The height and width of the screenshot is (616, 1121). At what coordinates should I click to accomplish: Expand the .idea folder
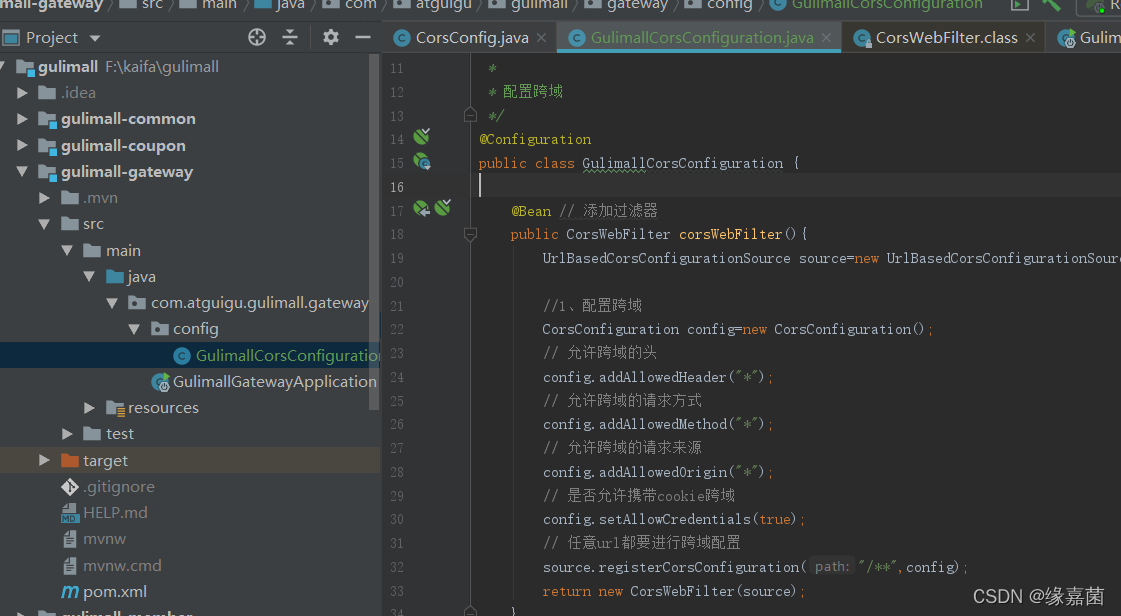click(x=22, y=93)
